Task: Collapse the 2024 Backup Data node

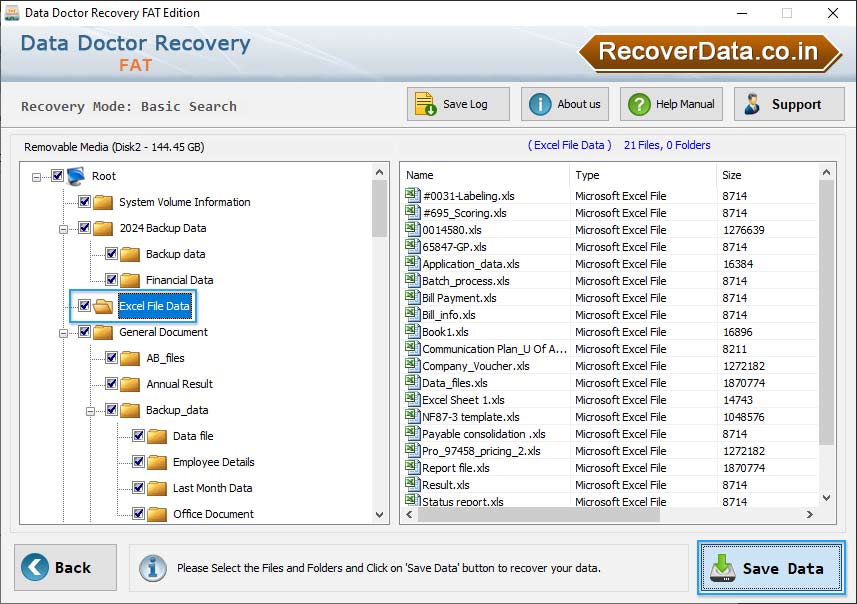Action: (x=63, y=229)
